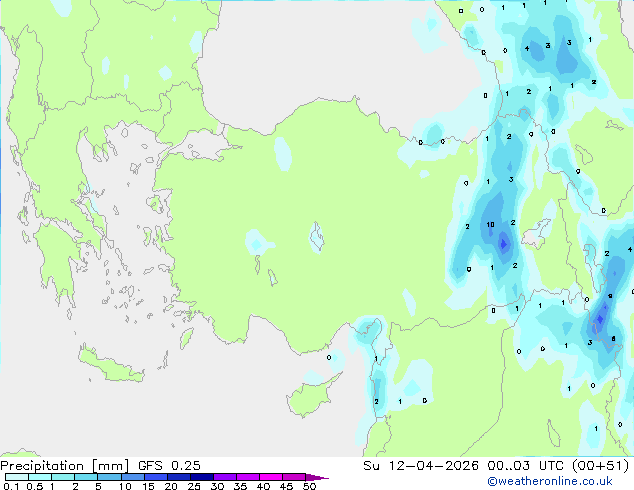Select the violet 30–35 mm legend swatch
This screenshot has height=490, width=634.
pyautogui.click(x=225, y=477)
